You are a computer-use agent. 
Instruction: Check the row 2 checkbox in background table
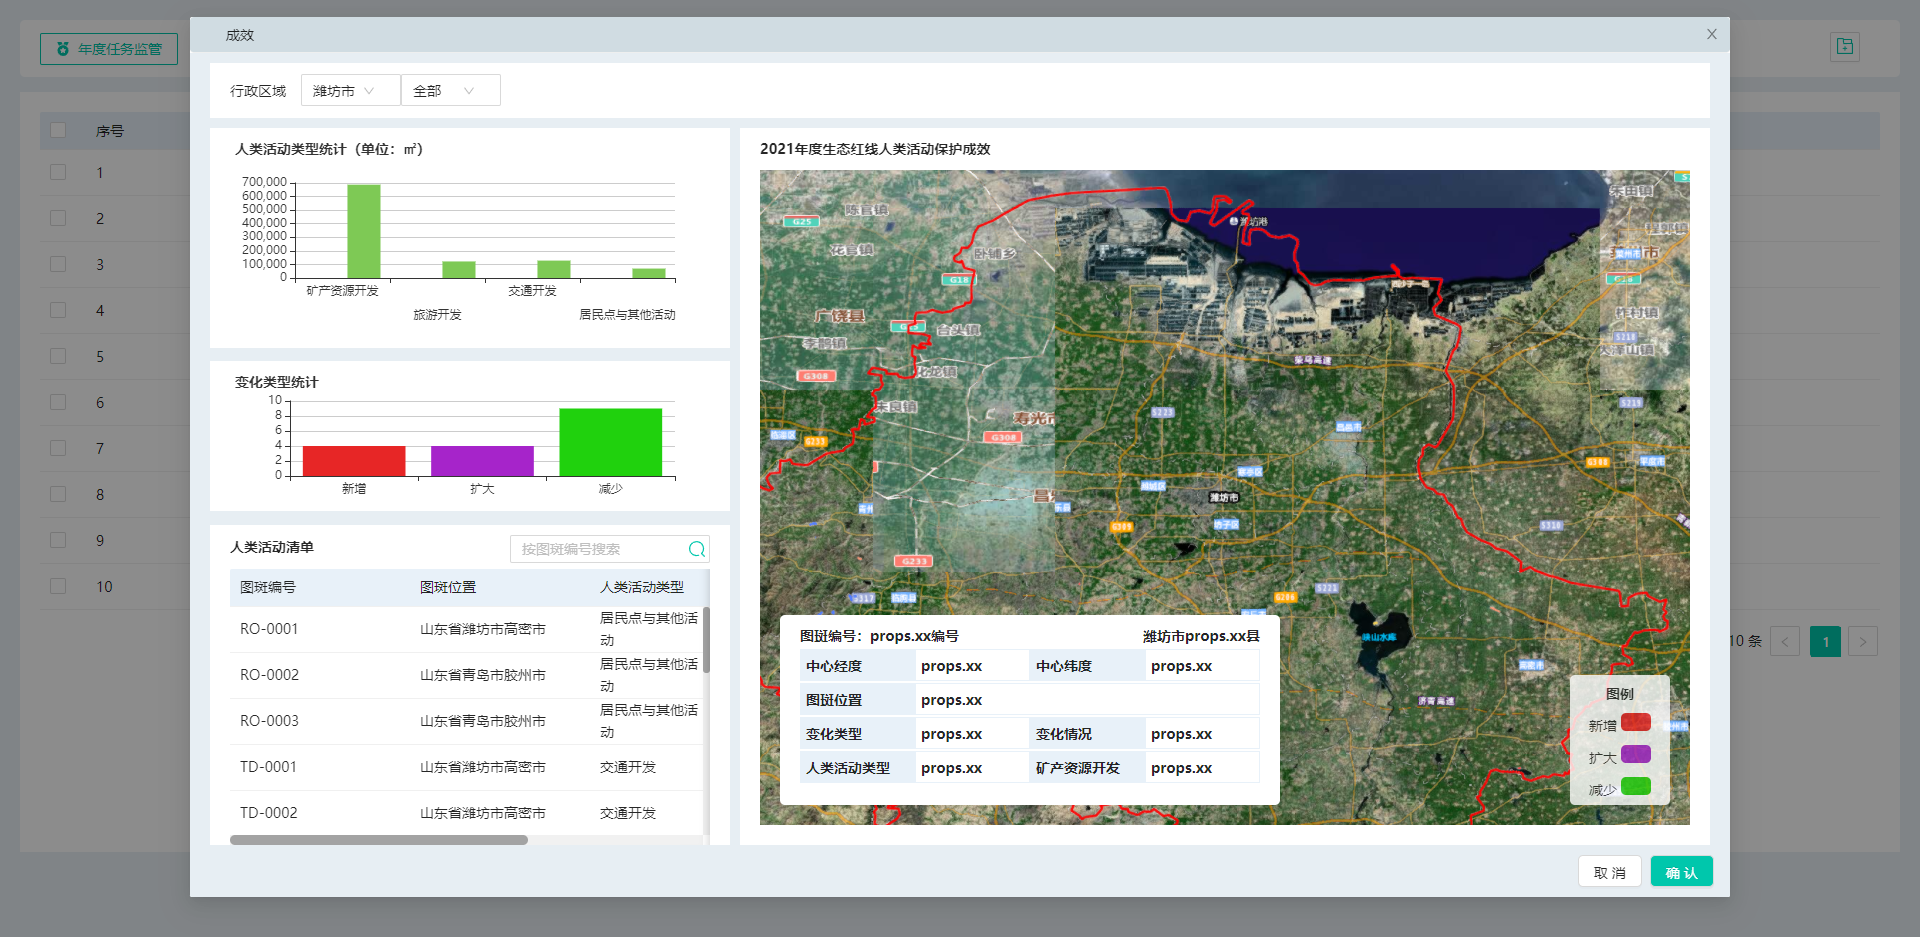tap(58, 218)
